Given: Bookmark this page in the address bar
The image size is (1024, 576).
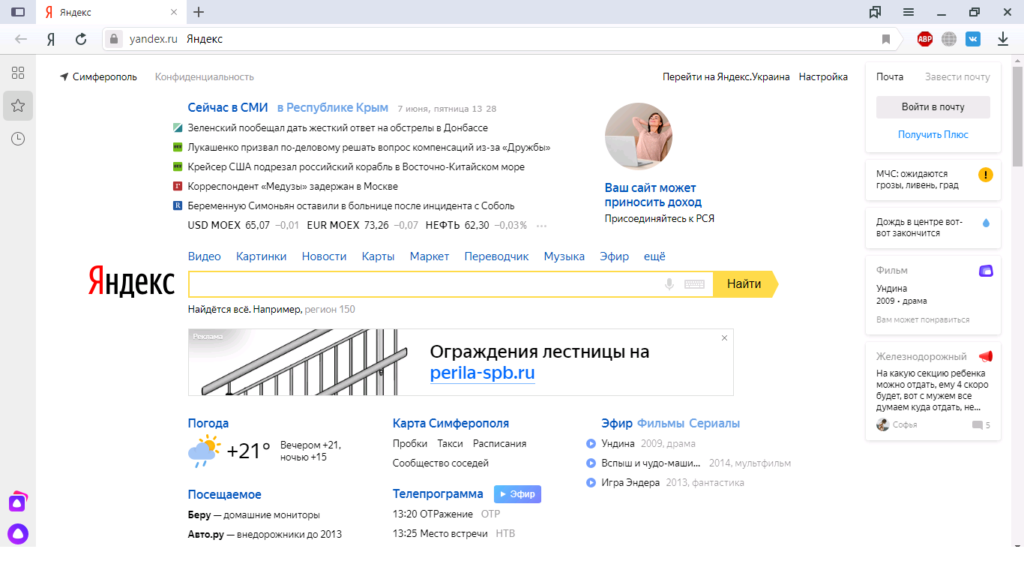Looking at the screenshot, I should click(886, 39).
